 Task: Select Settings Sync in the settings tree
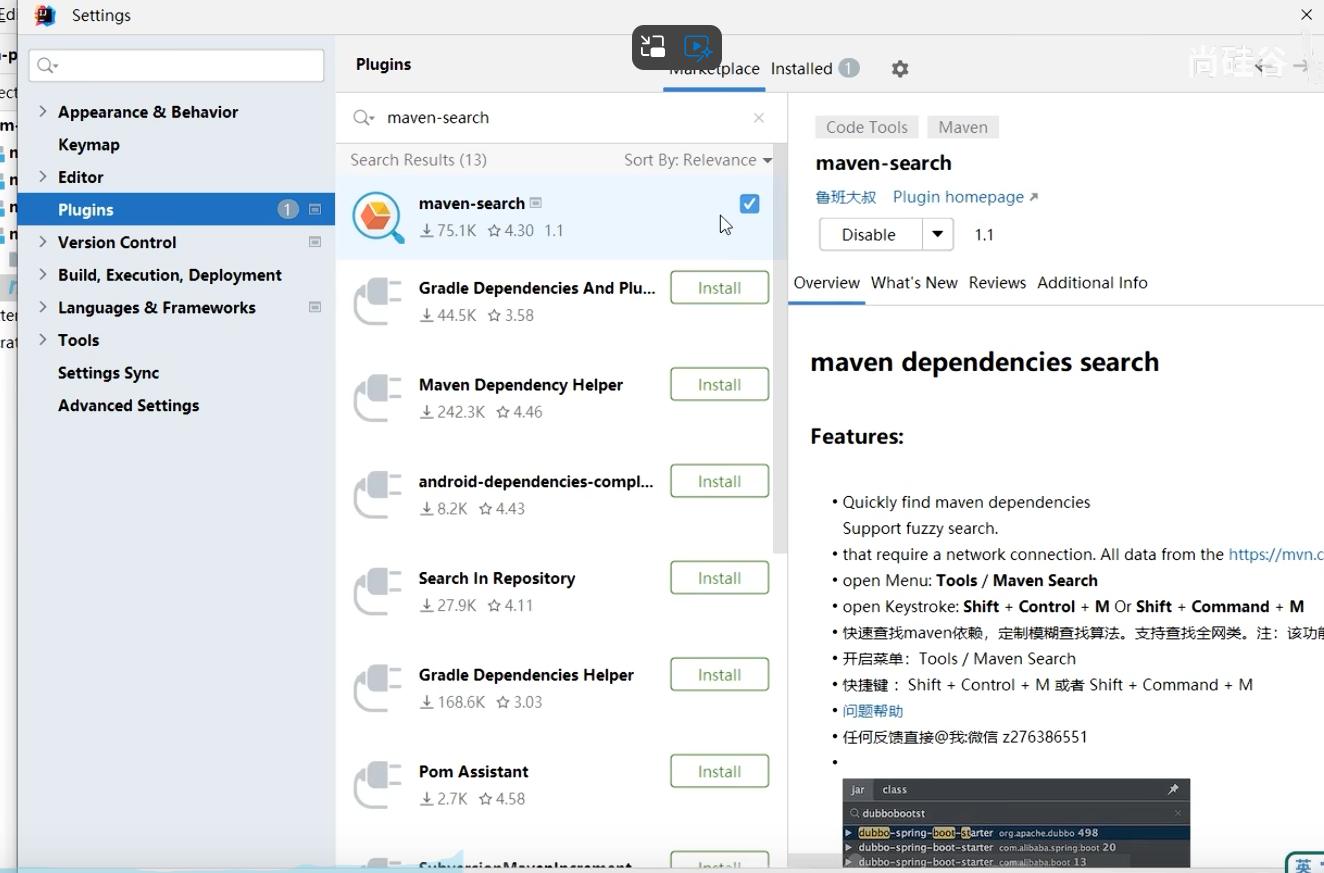109,372
